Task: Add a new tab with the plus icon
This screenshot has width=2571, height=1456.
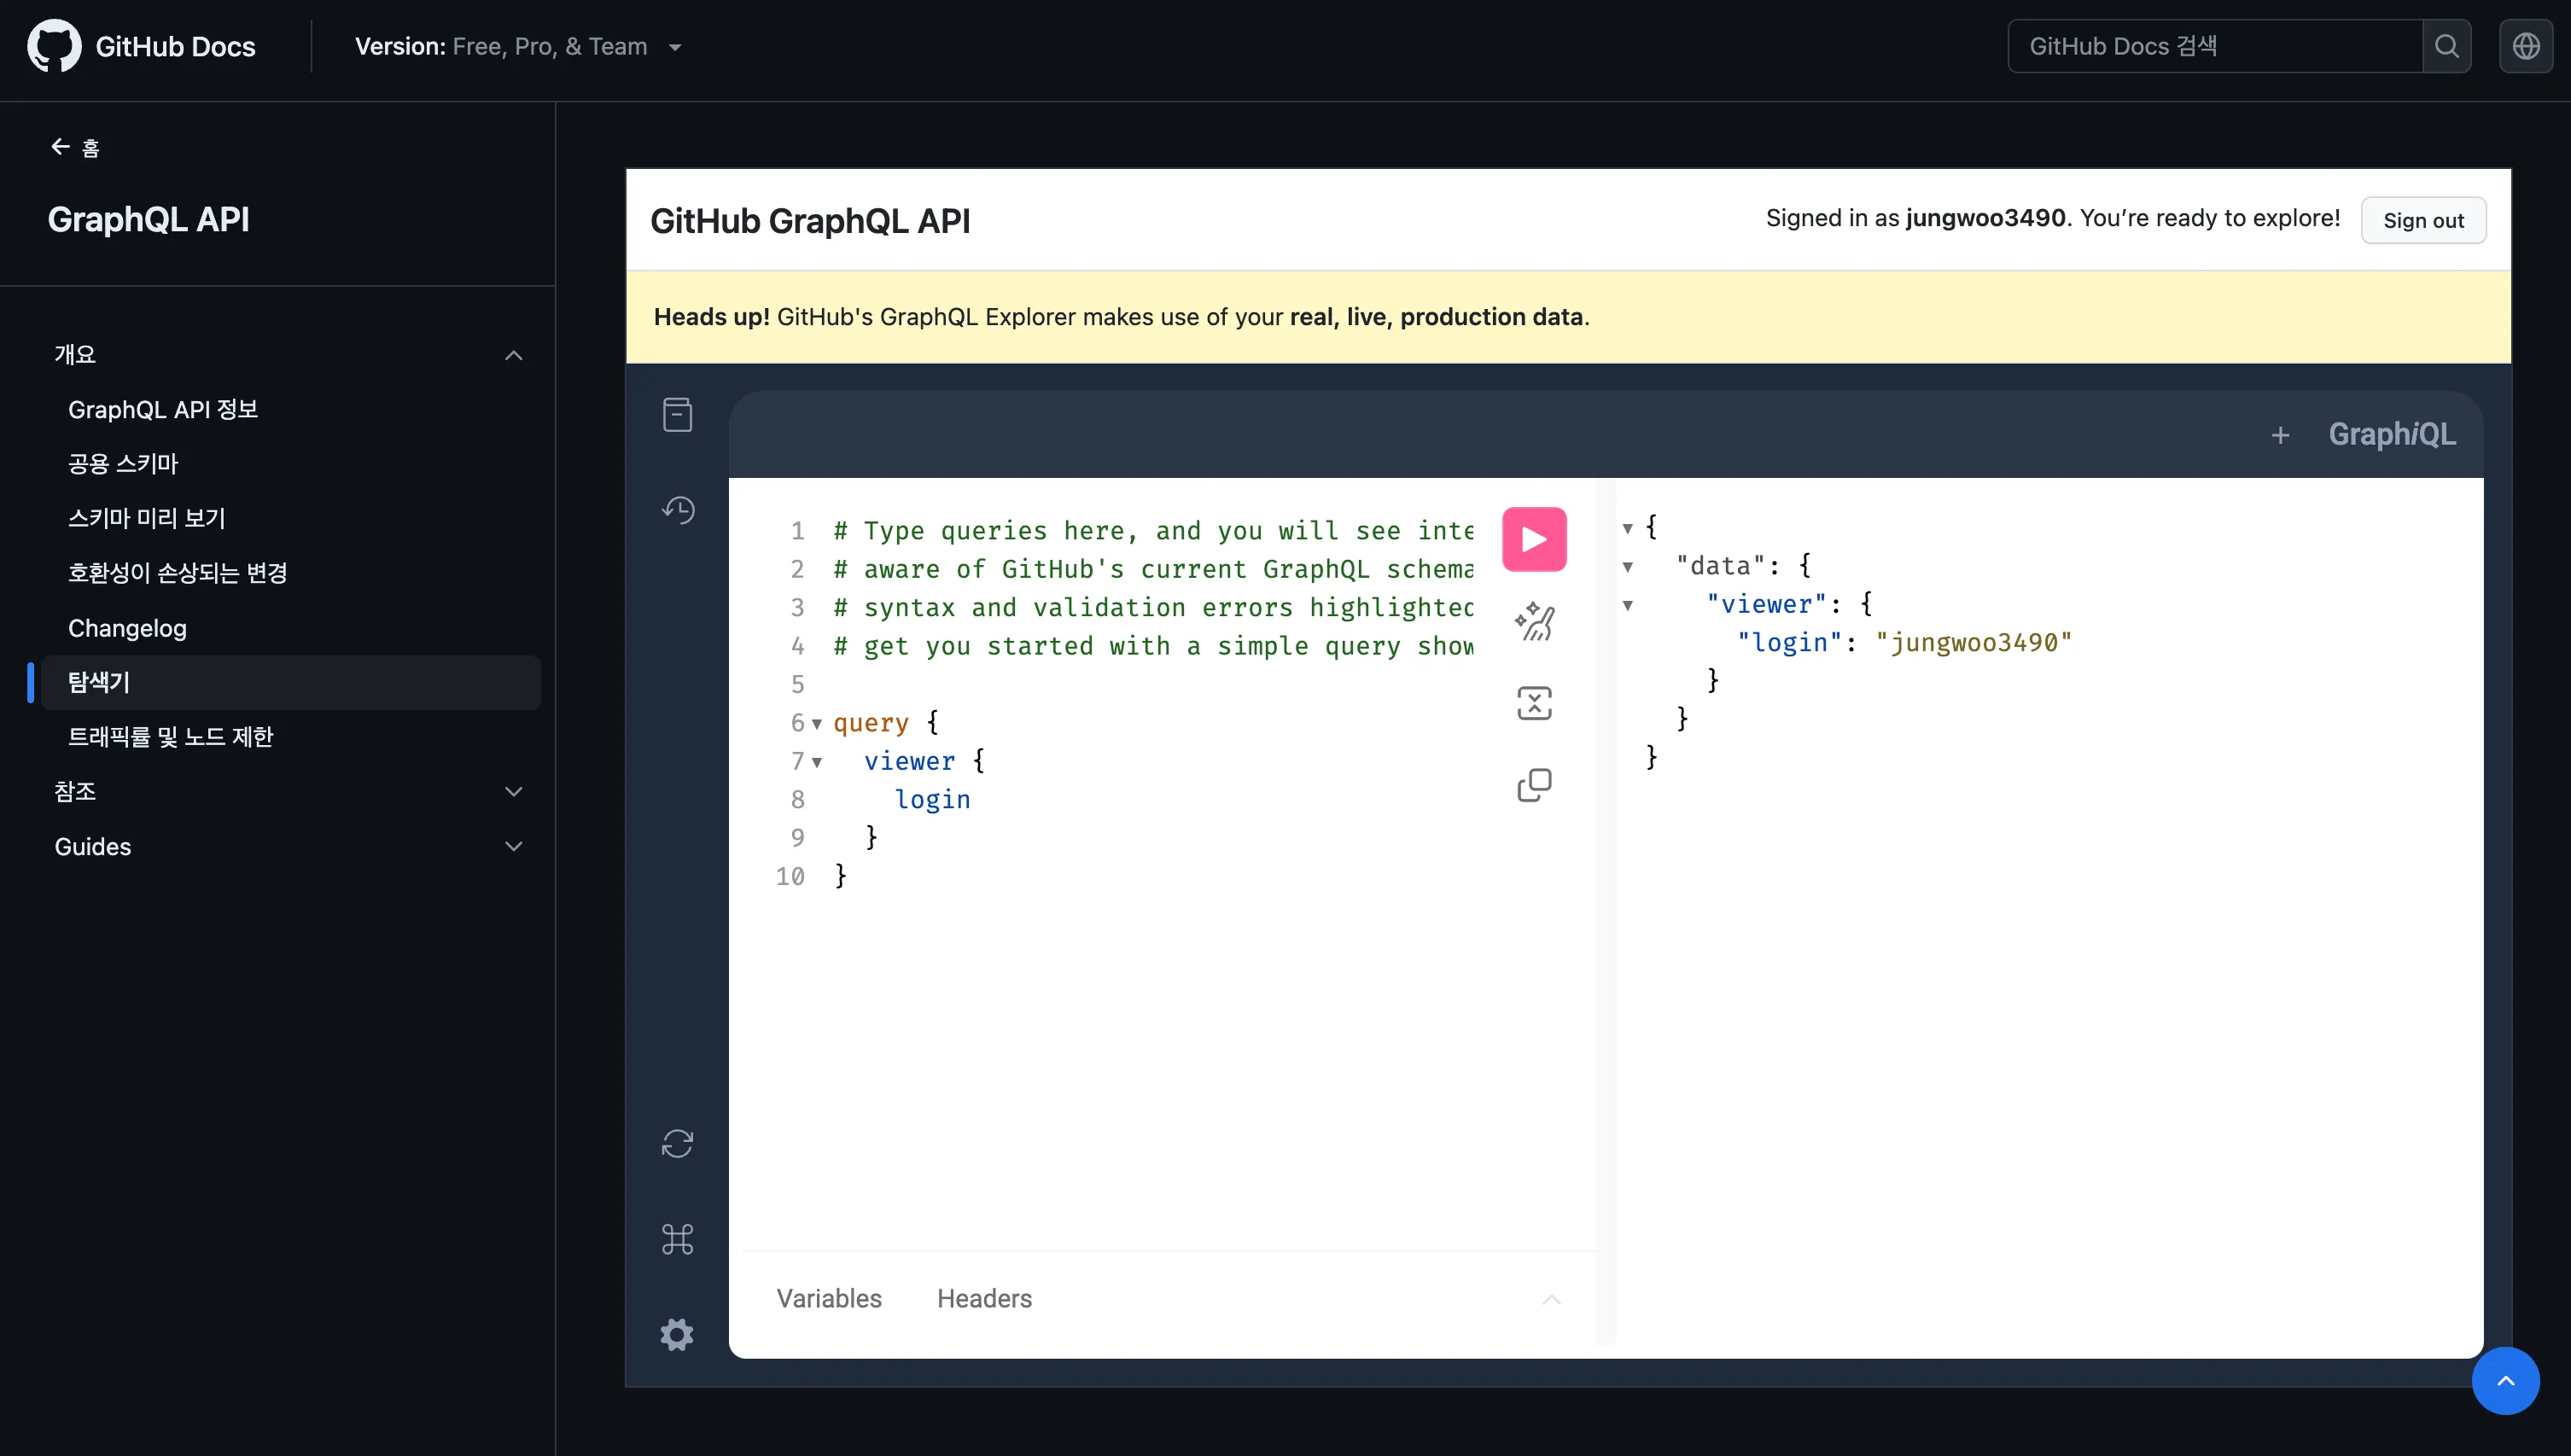Action: [2280, 435]
